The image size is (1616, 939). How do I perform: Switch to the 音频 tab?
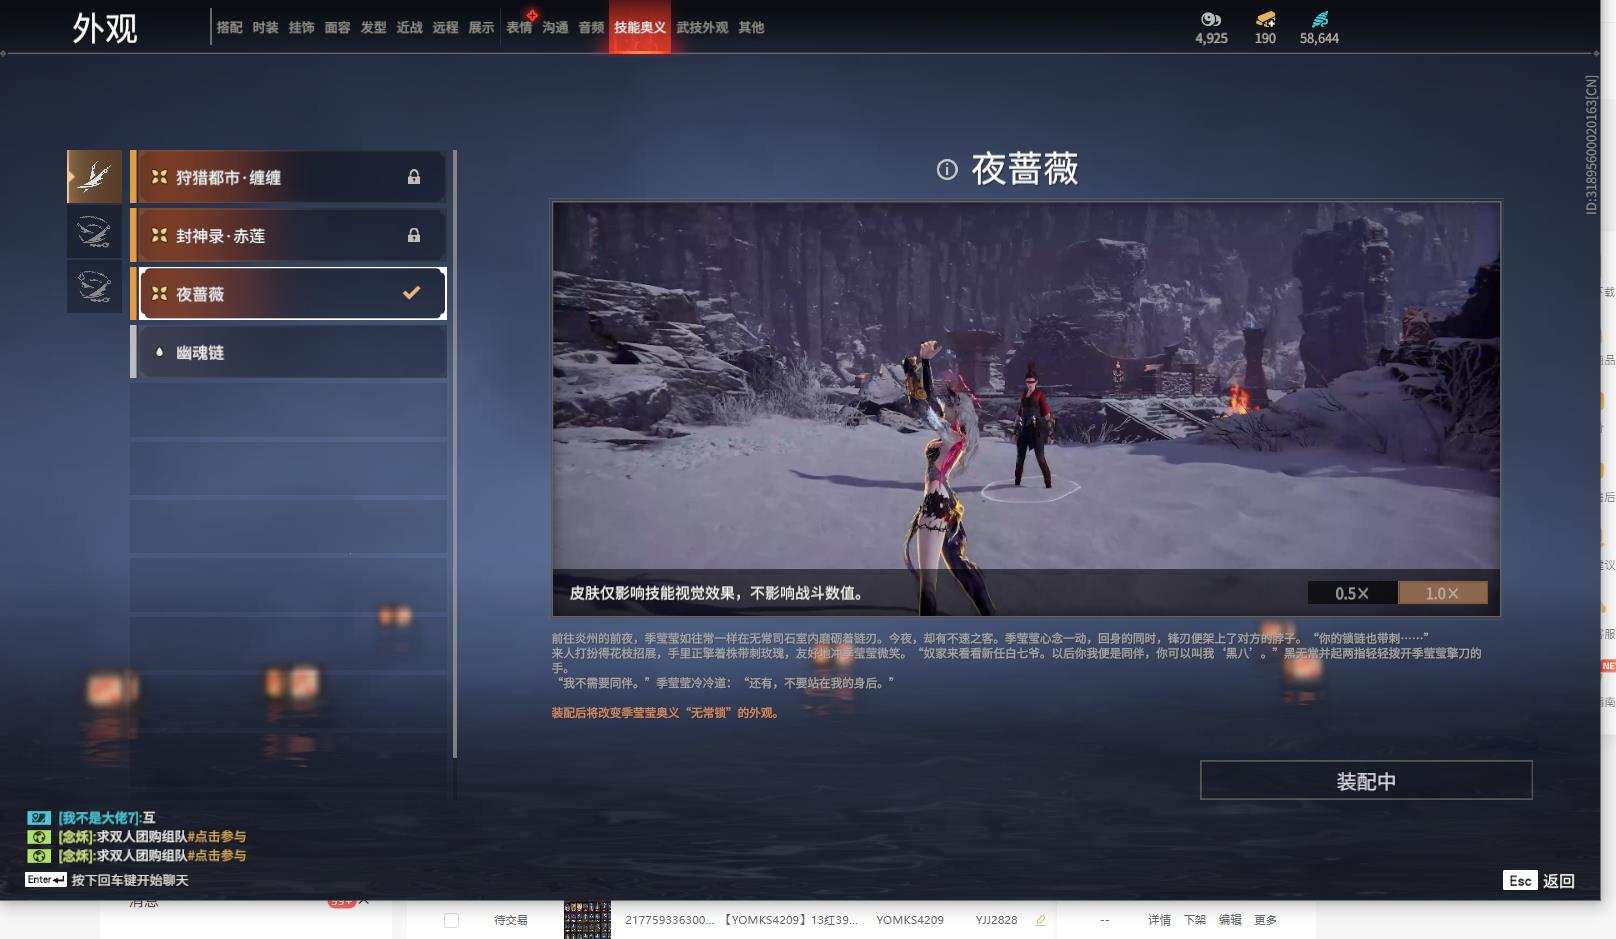(x=592, y=27)
